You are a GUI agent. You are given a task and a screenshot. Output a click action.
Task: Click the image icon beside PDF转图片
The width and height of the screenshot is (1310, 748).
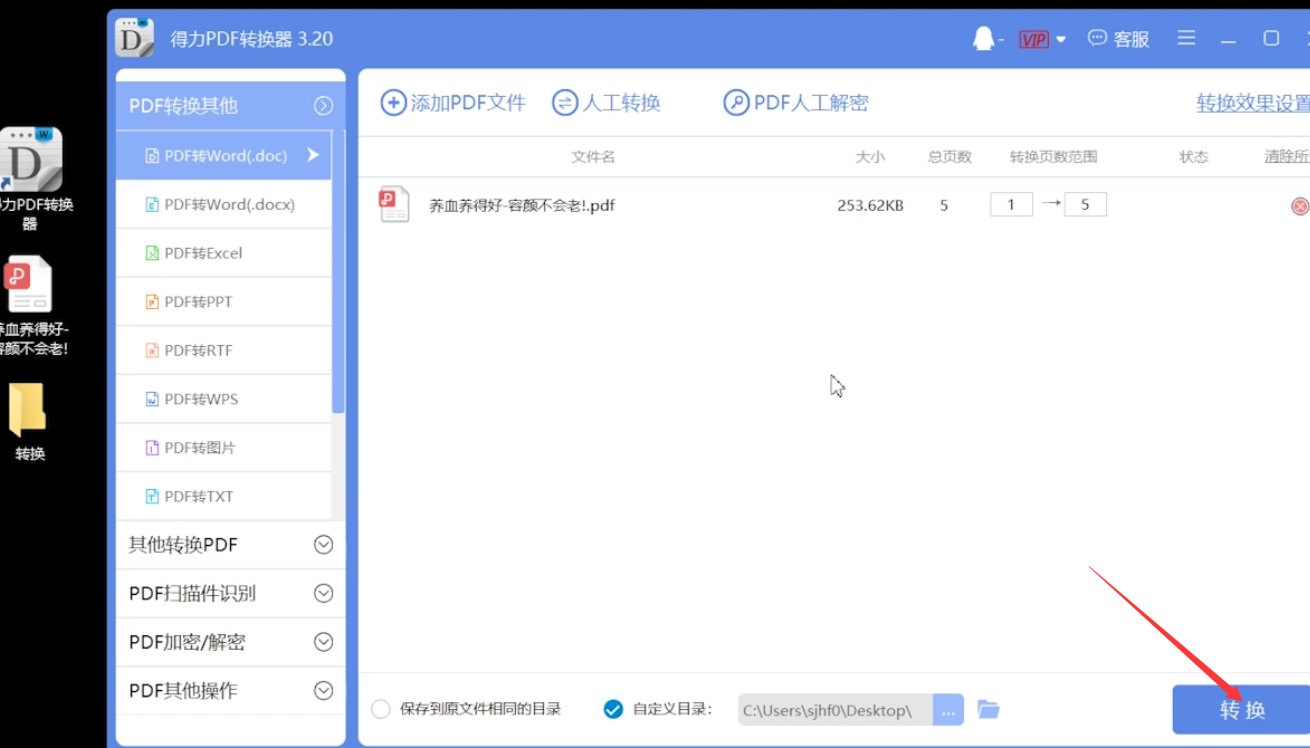(x=152, y=448)
